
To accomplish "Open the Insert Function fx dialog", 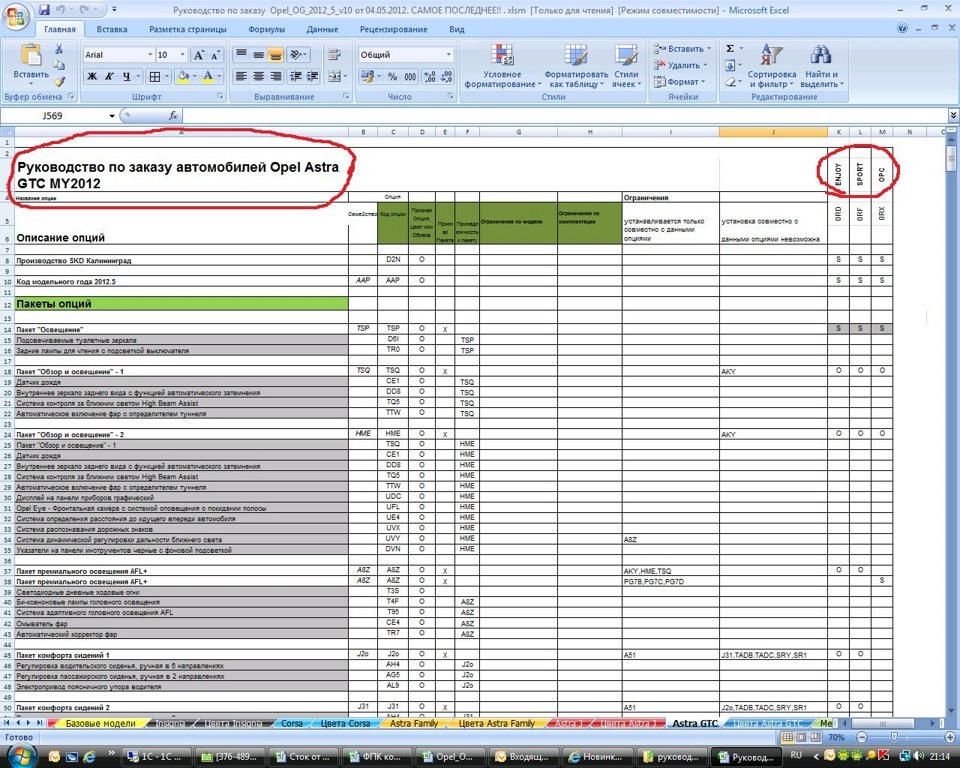I will pos(173,115).
